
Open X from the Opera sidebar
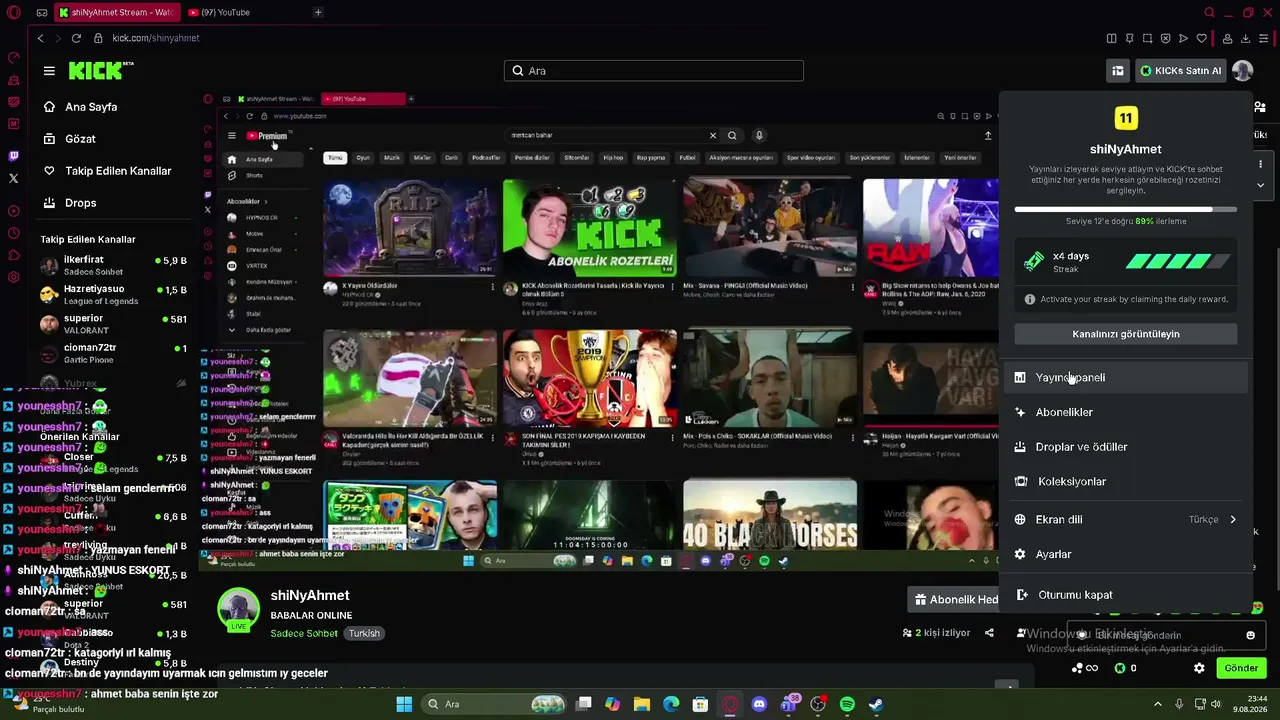[x=13, y=178]
